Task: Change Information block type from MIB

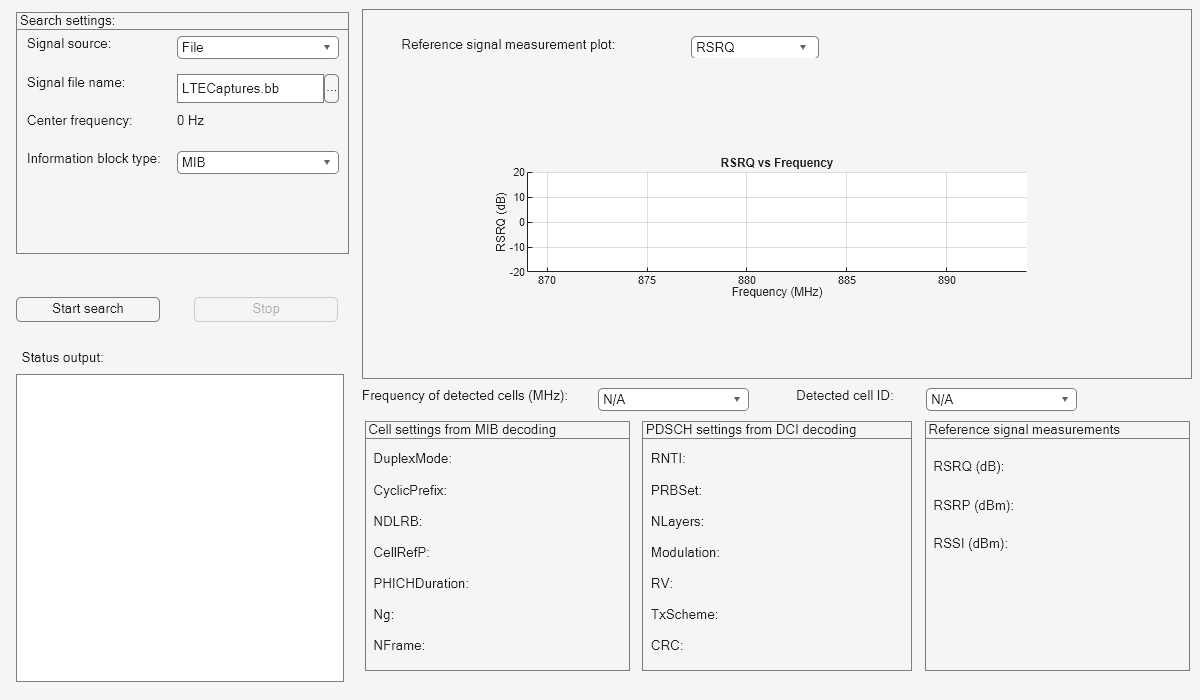Action: tap(257, 161)
